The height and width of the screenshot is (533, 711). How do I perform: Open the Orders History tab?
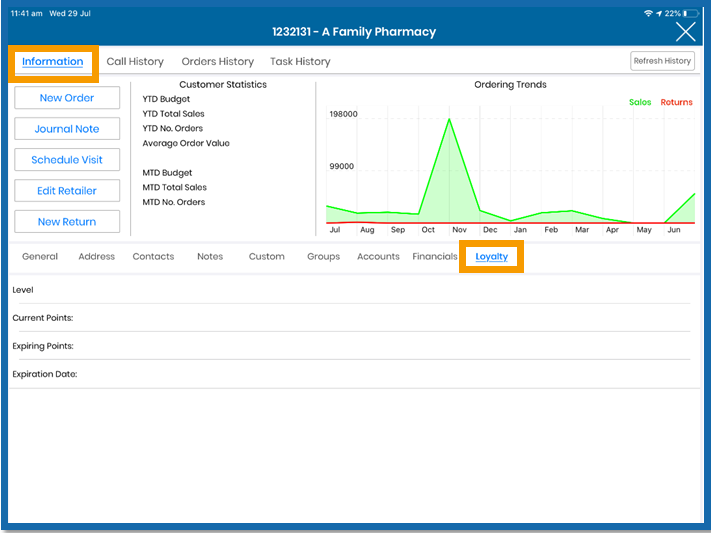click(x=218, y=62)
